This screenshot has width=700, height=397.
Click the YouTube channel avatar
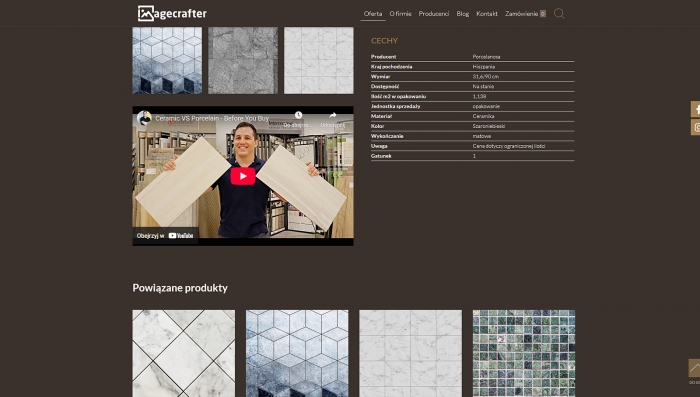pos(144,118)
